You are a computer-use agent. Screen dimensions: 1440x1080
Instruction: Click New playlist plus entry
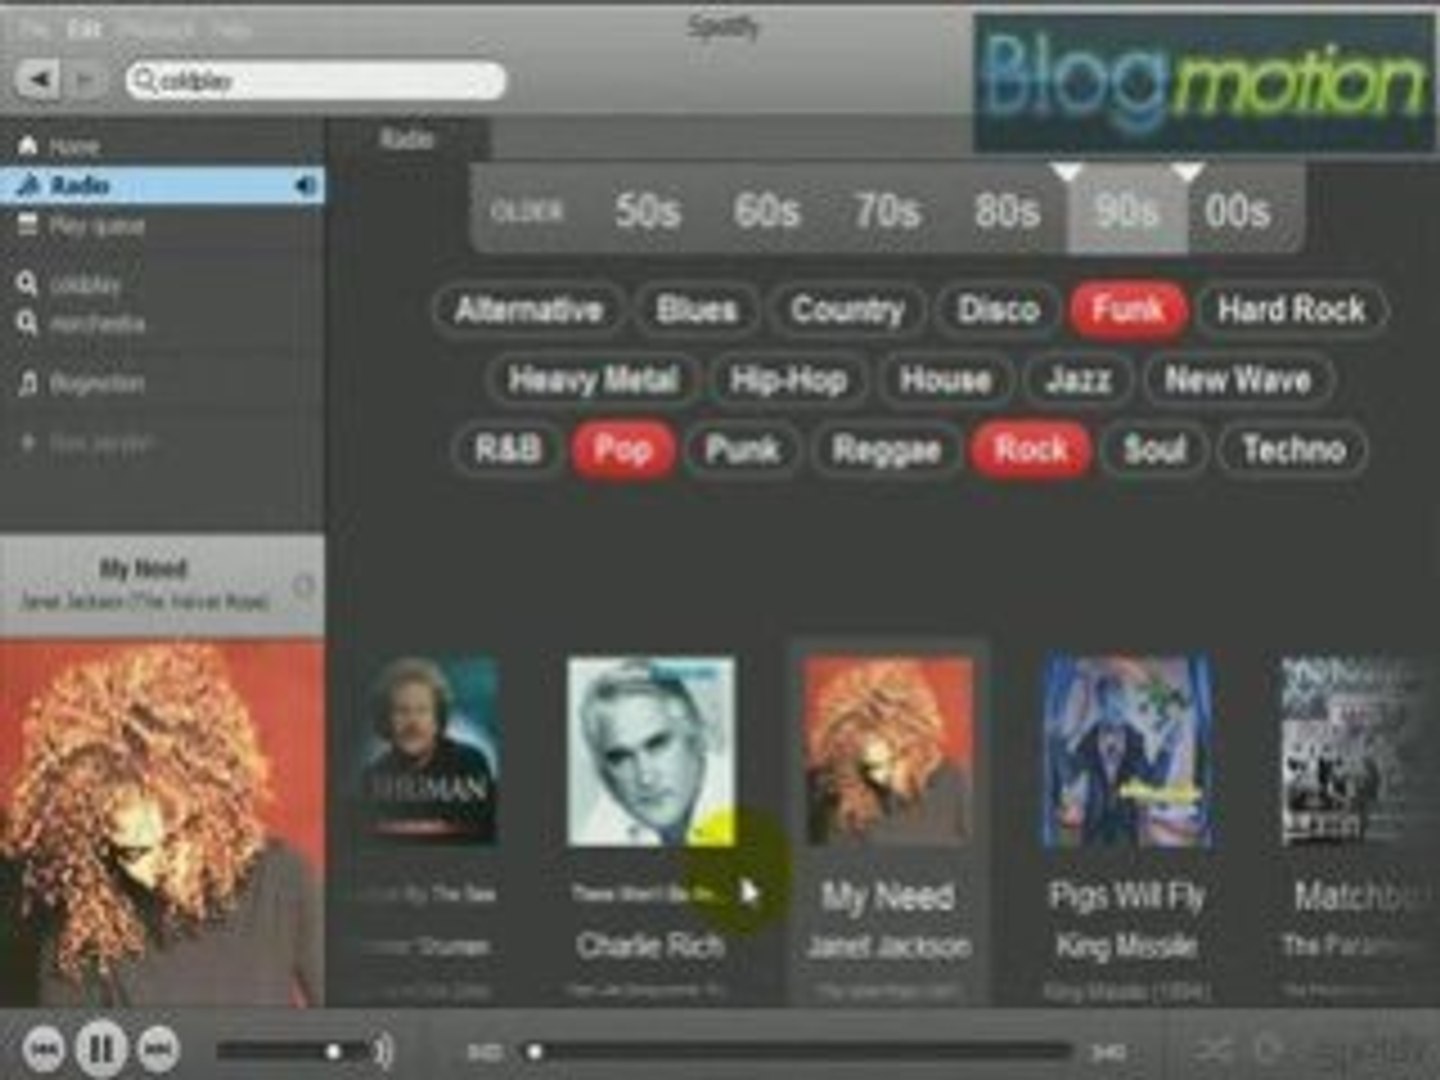[88, 442]
